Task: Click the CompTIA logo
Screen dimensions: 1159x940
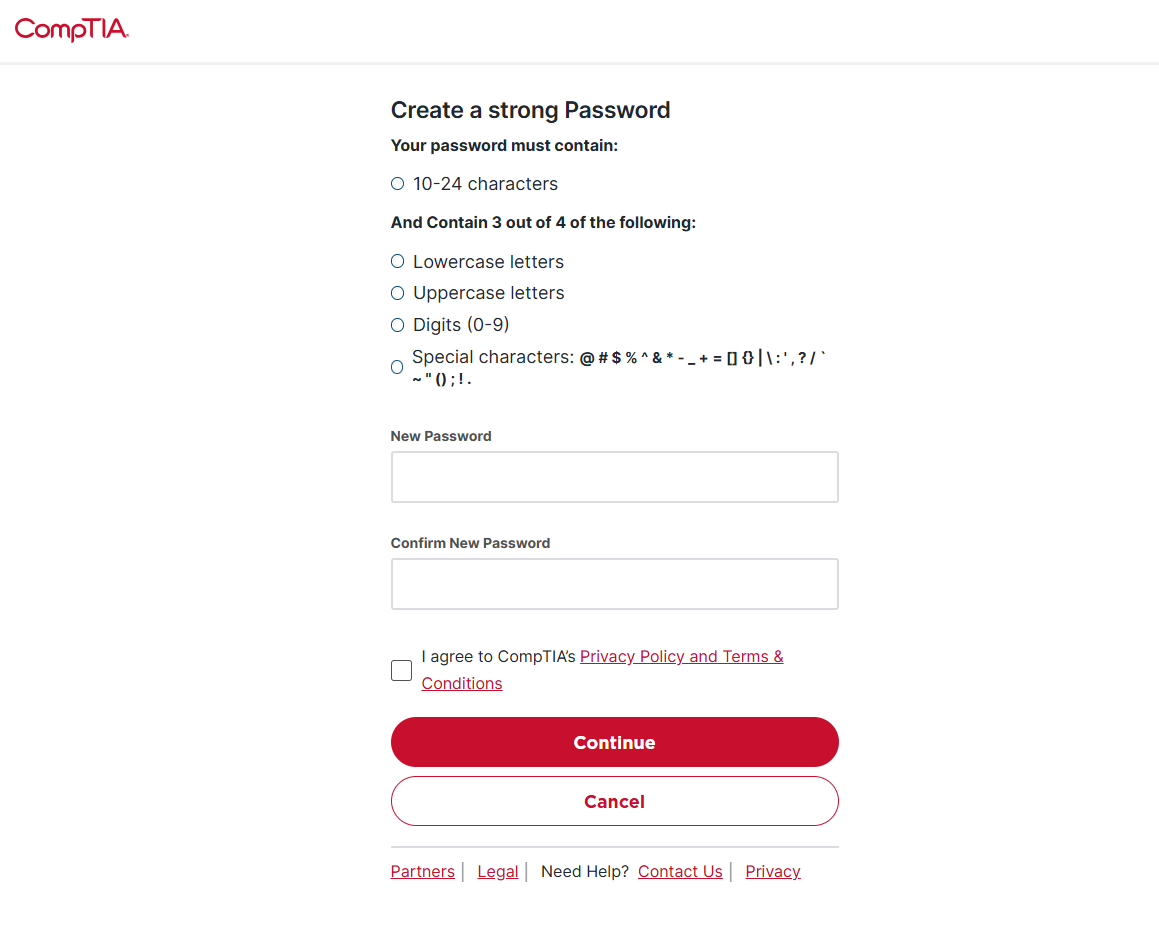Action: pos(71,30)
